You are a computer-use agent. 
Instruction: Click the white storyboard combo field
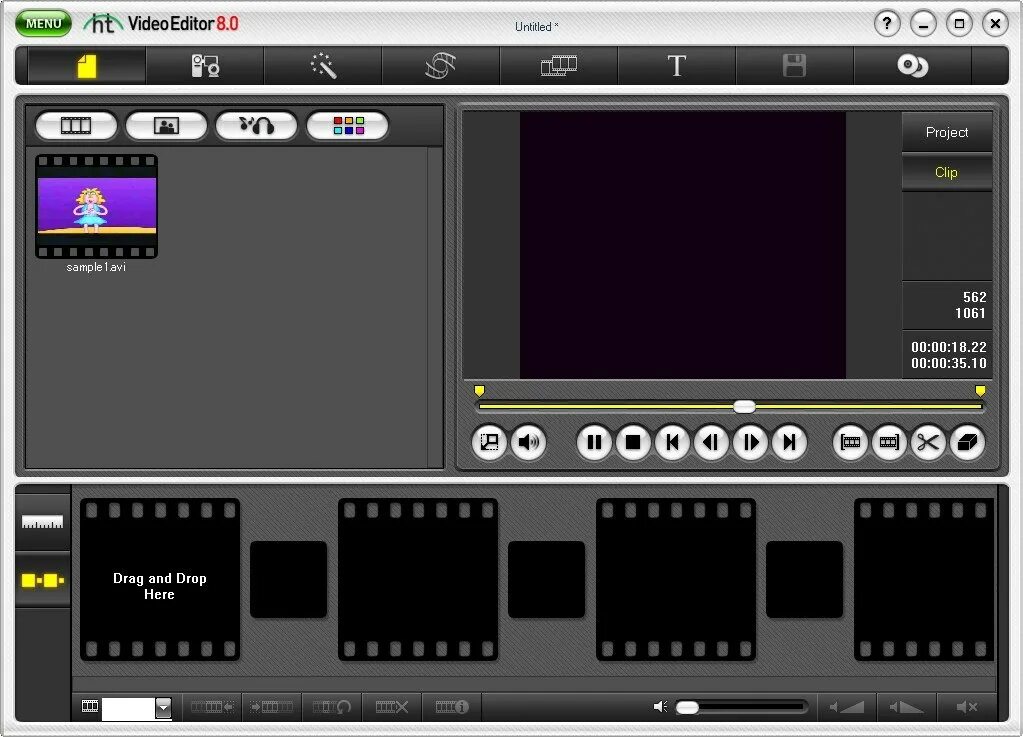point(129,708)
